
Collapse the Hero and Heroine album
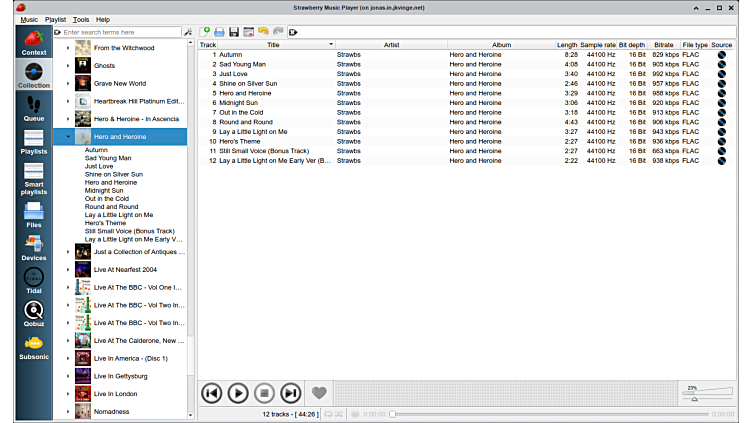(x=68, y=136)
